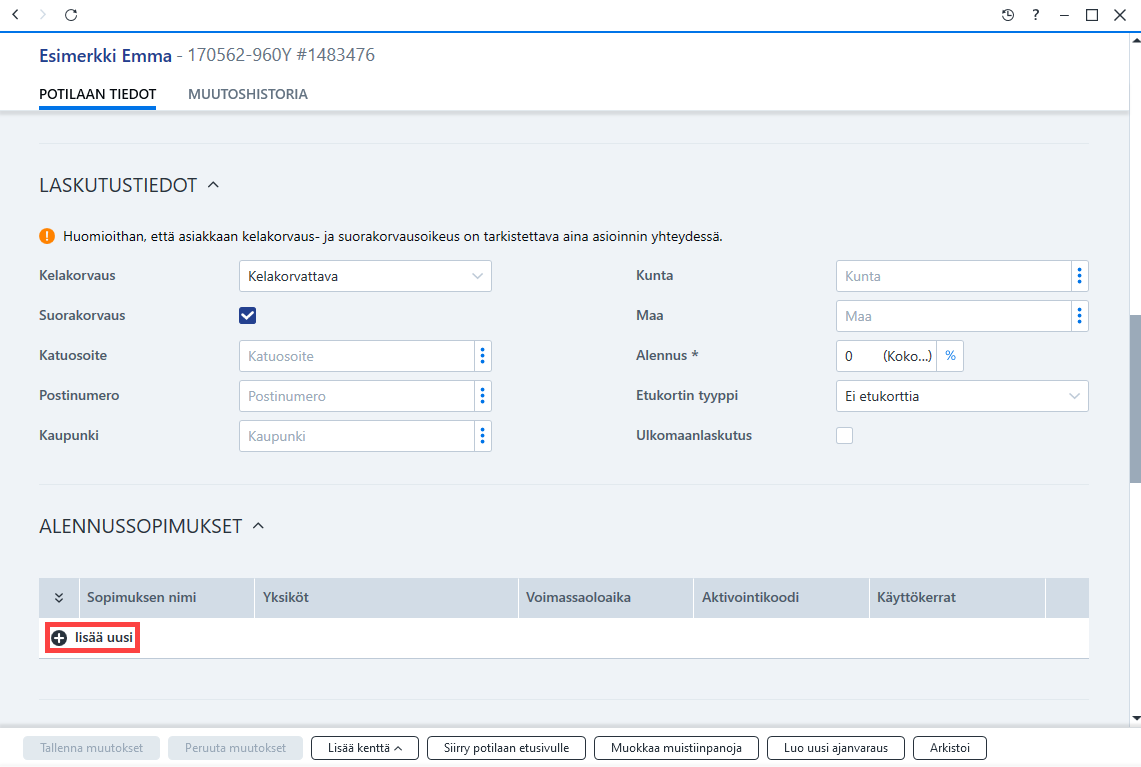Open the history clock icon
Image resolution: width=1141 pixels, height=767 pixels.
click(x=1008, y=15)
